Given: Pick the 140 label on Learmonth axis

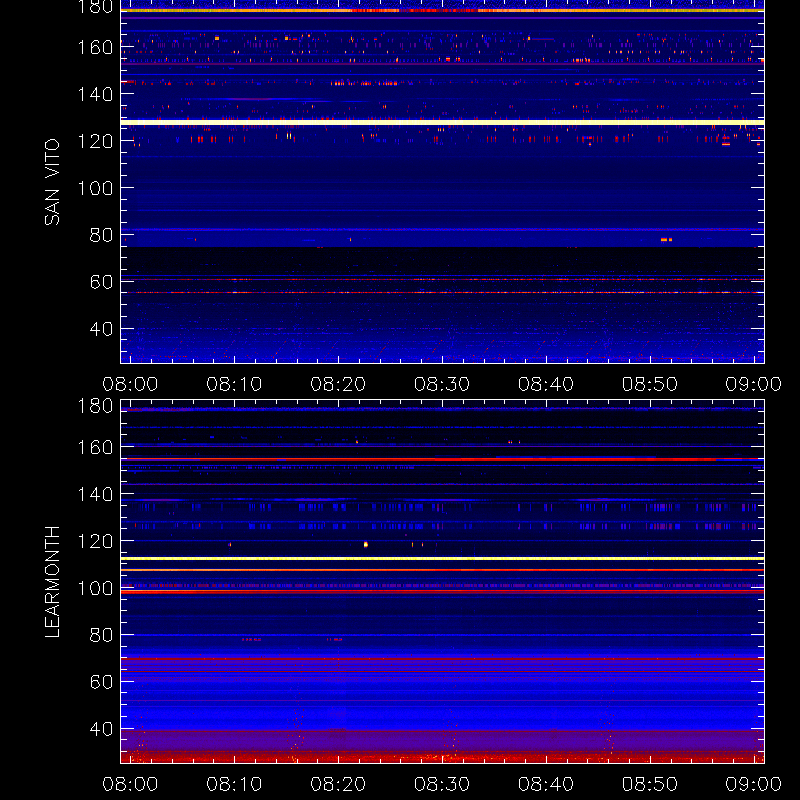Looking at the screenshot, I should [x=95, y=494].
